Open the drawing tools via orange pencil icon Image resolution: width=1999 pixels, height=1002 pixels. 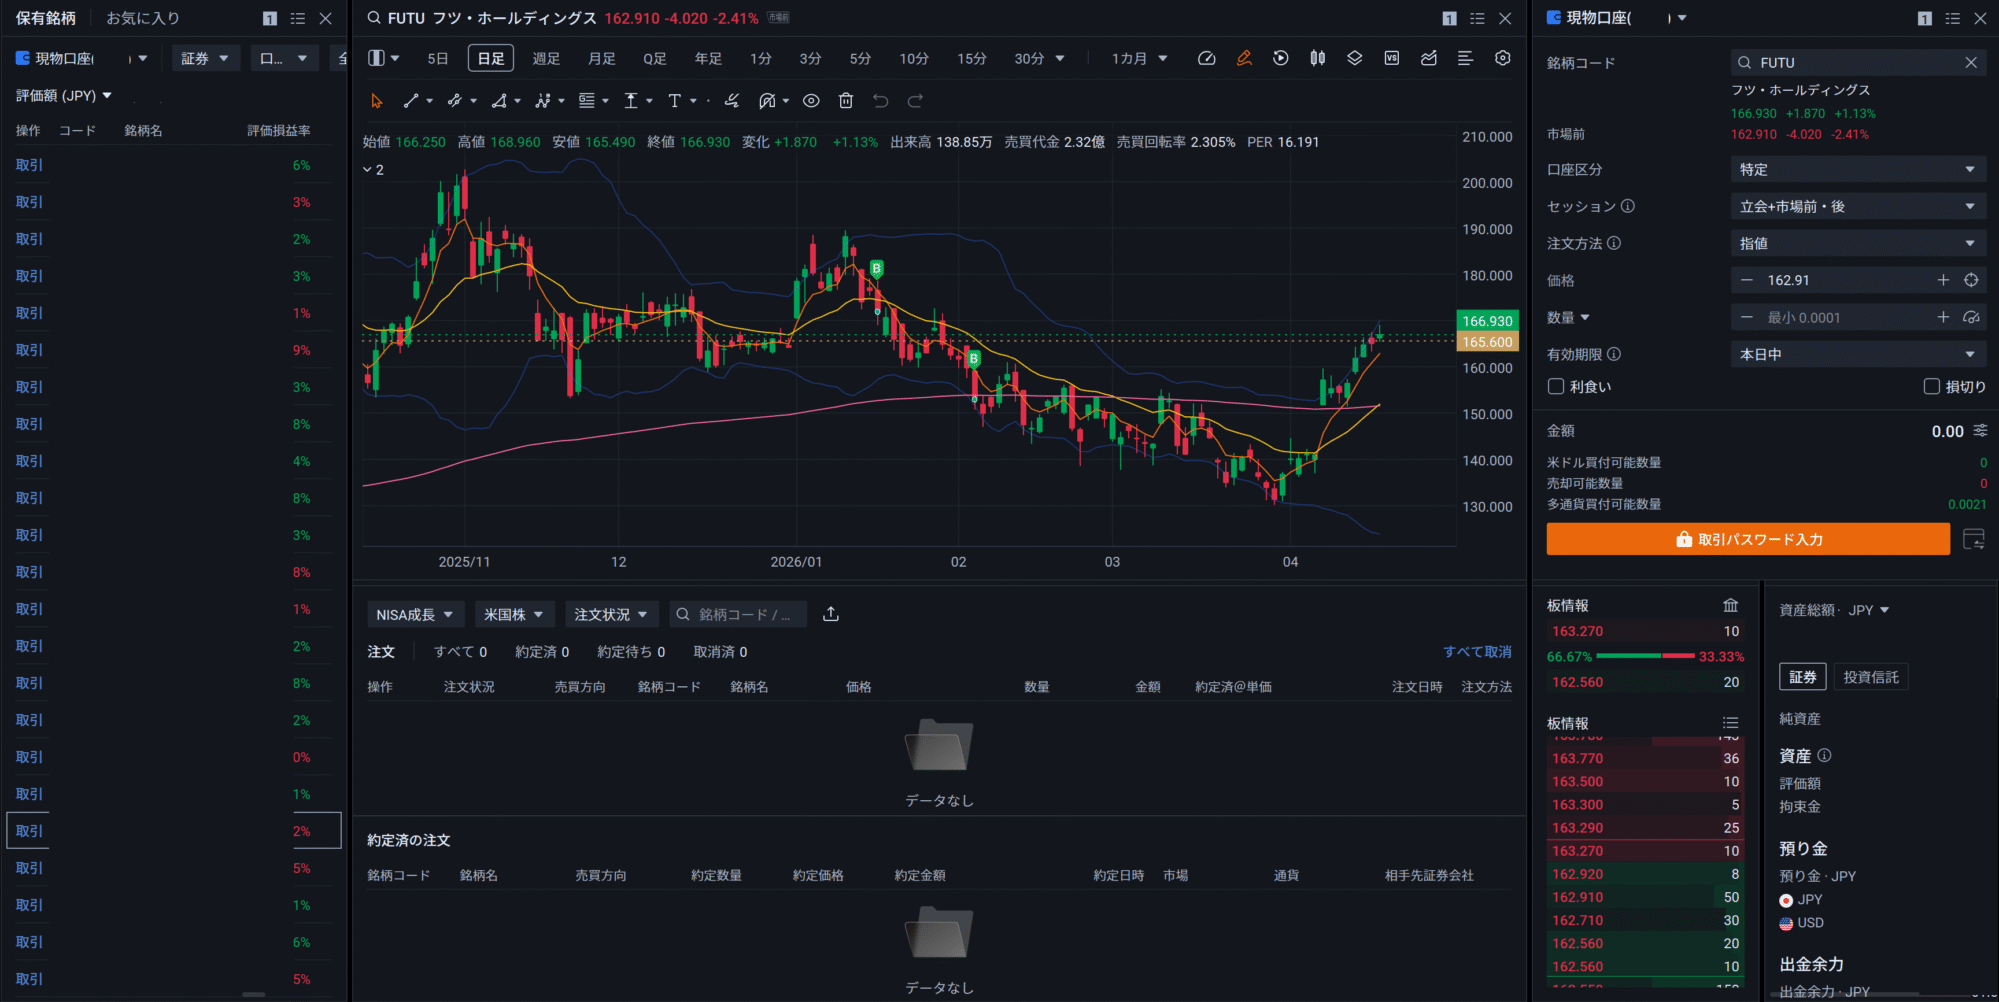1244,58
